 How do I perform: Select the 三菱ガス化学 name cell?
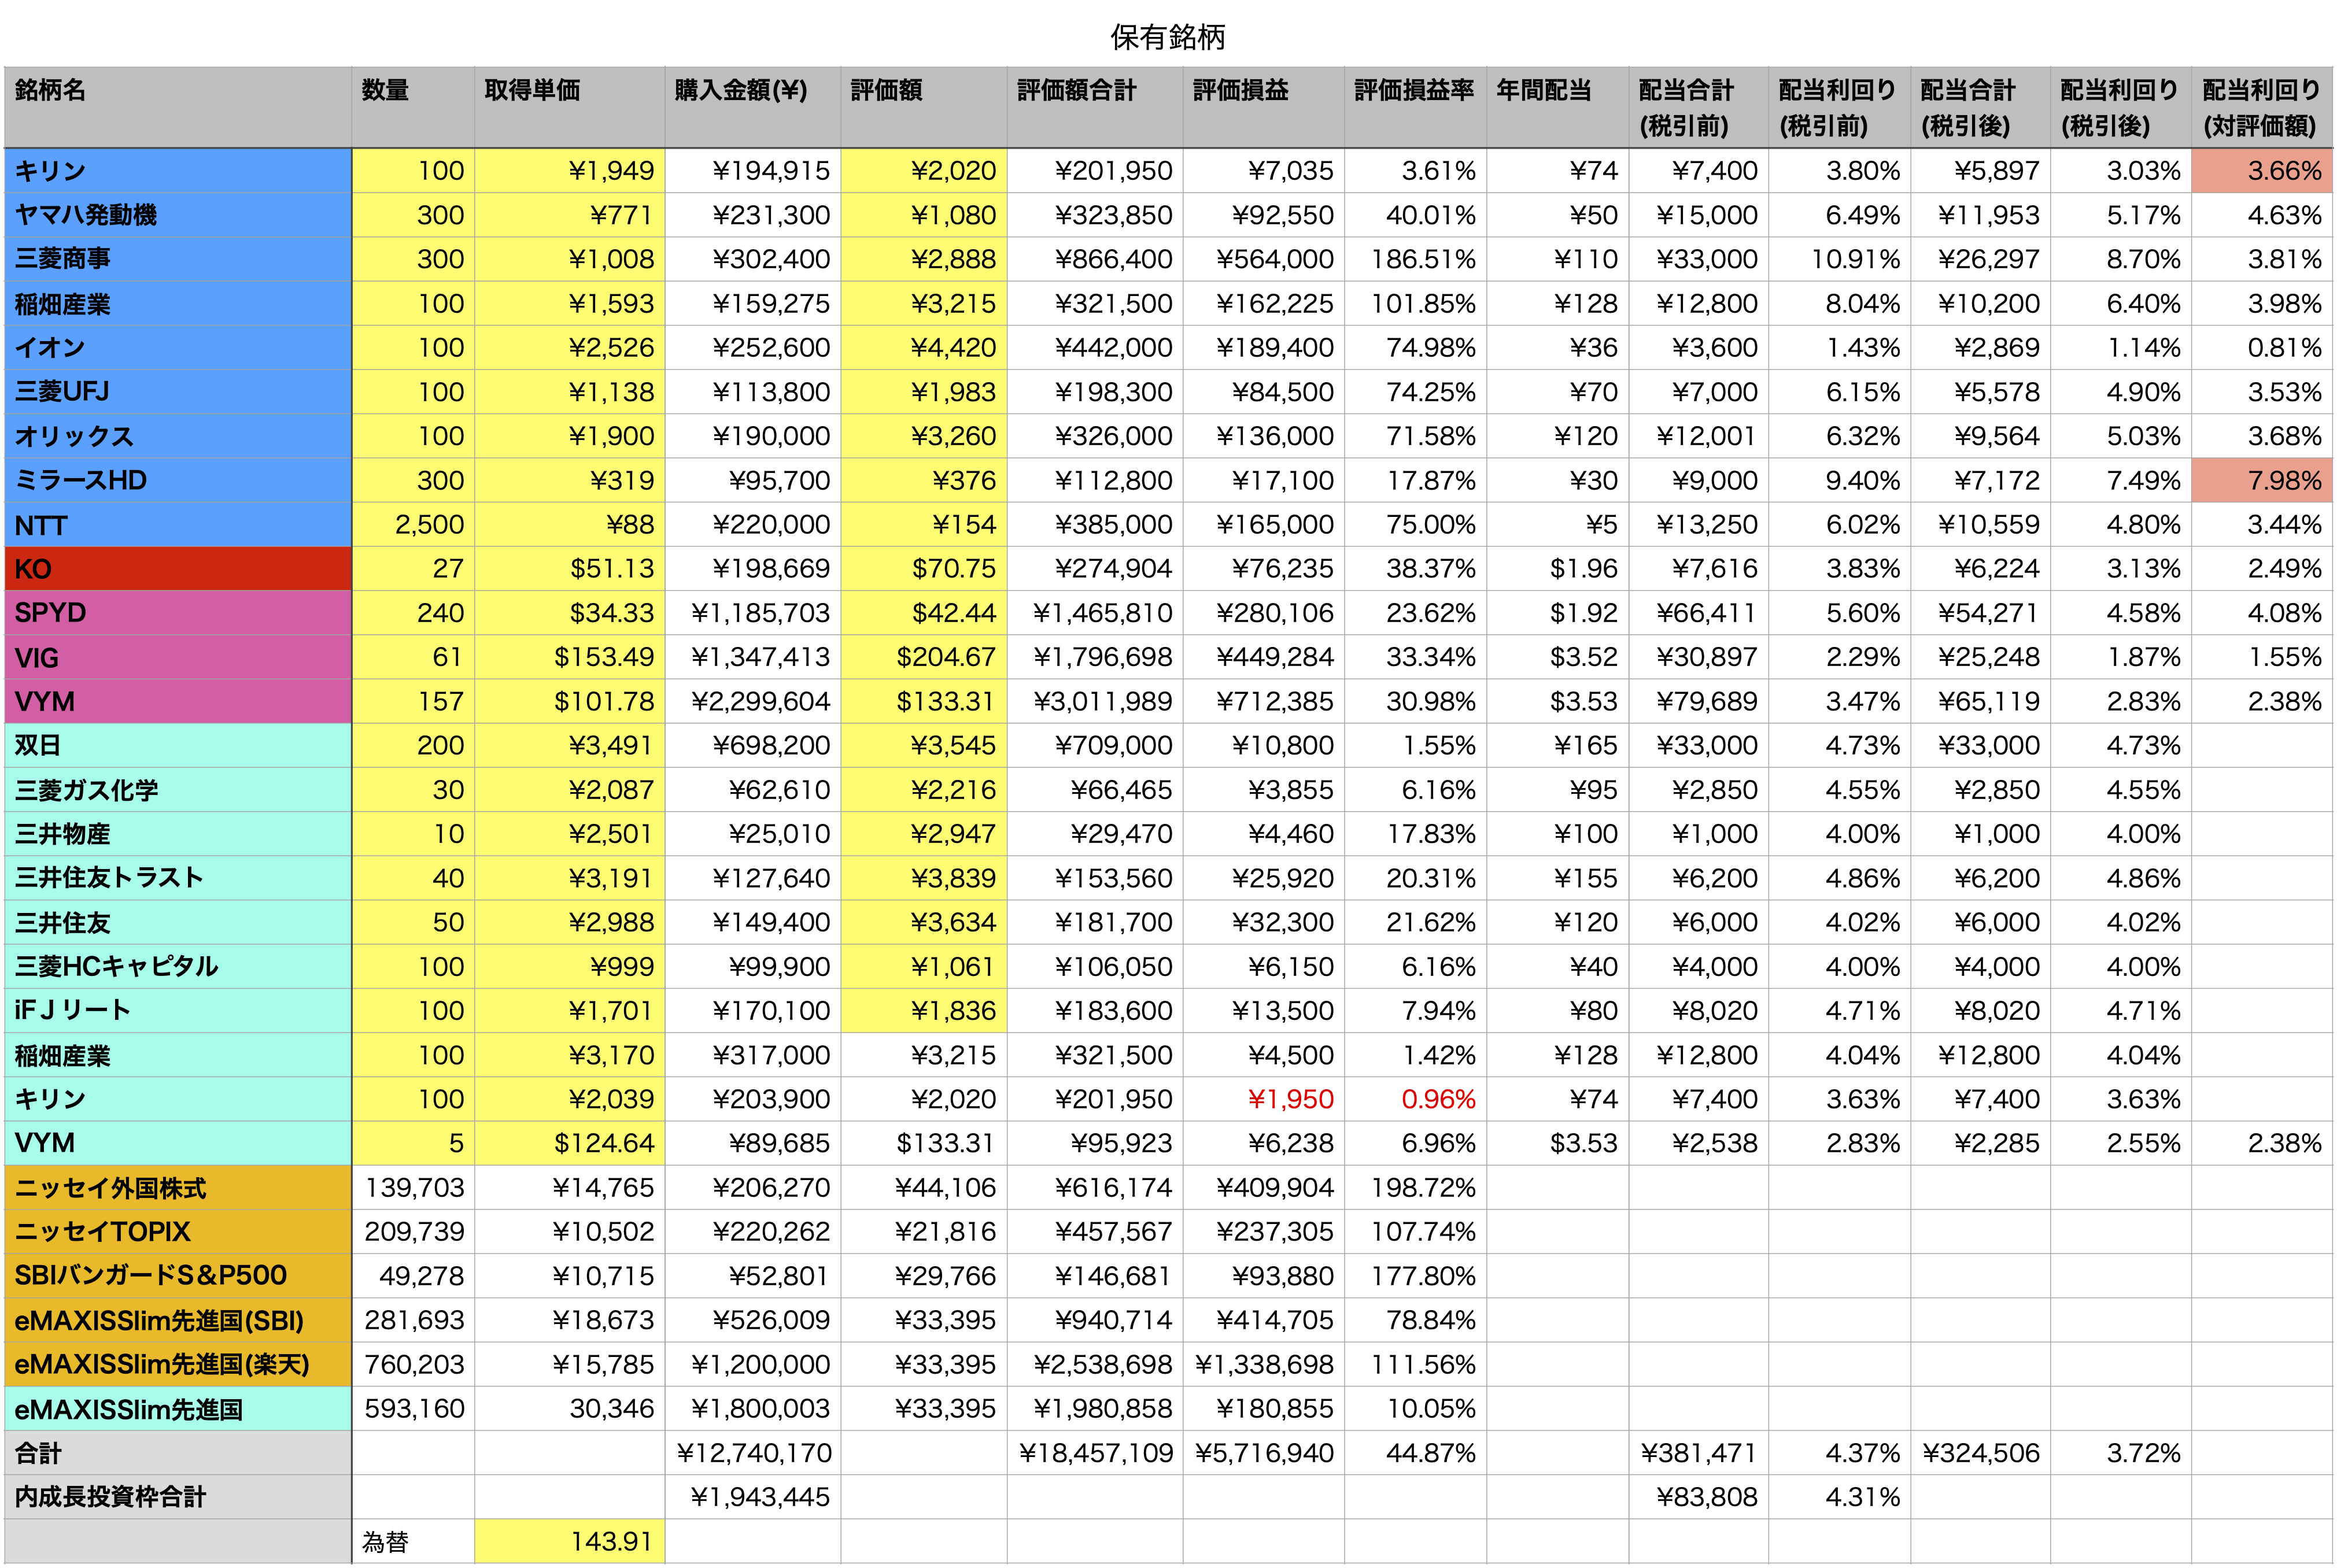[178, 790]
